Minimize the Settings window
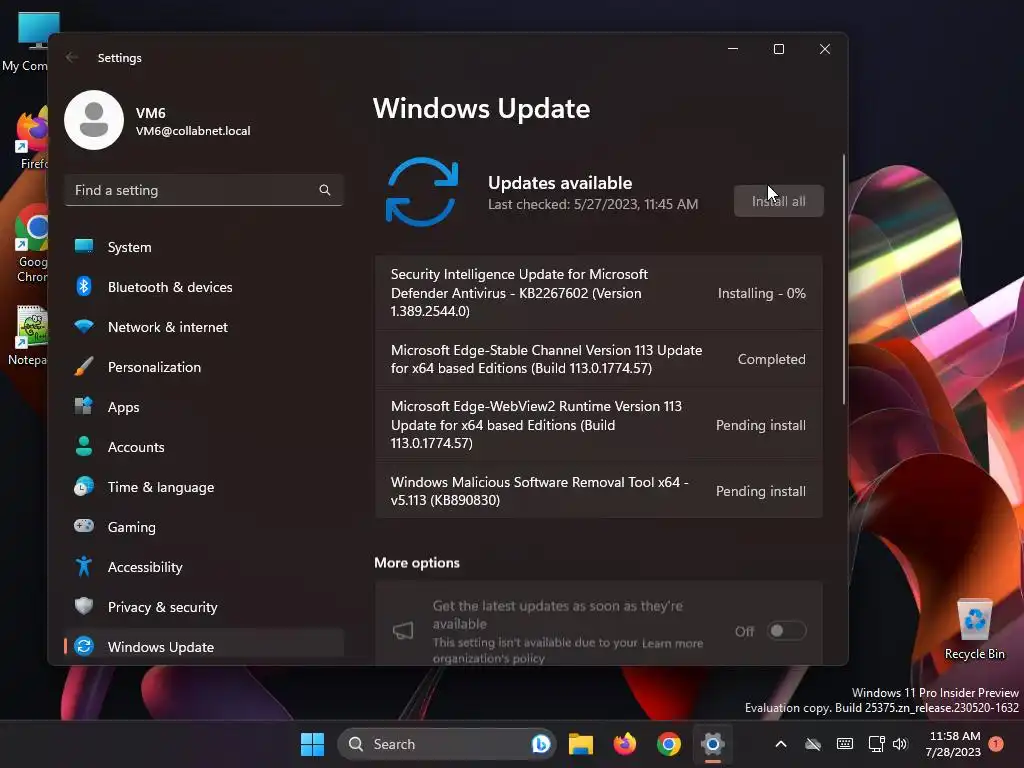 [733, 49]
